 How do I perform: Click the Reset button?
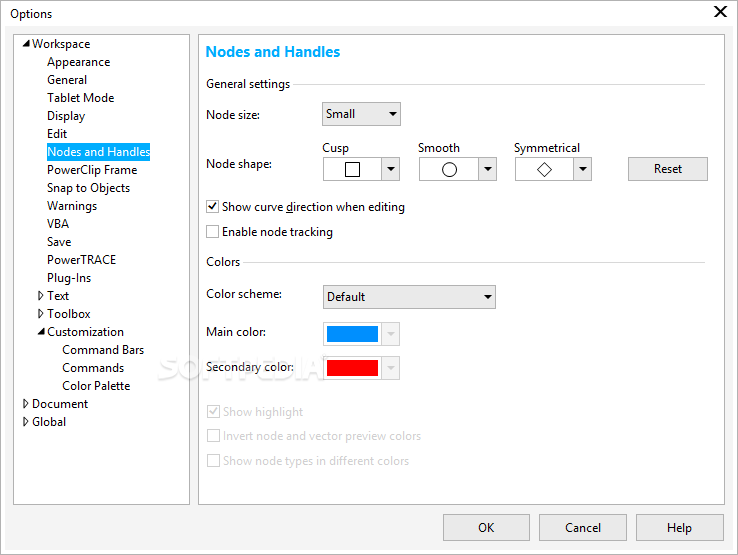(x=667, y=169)
